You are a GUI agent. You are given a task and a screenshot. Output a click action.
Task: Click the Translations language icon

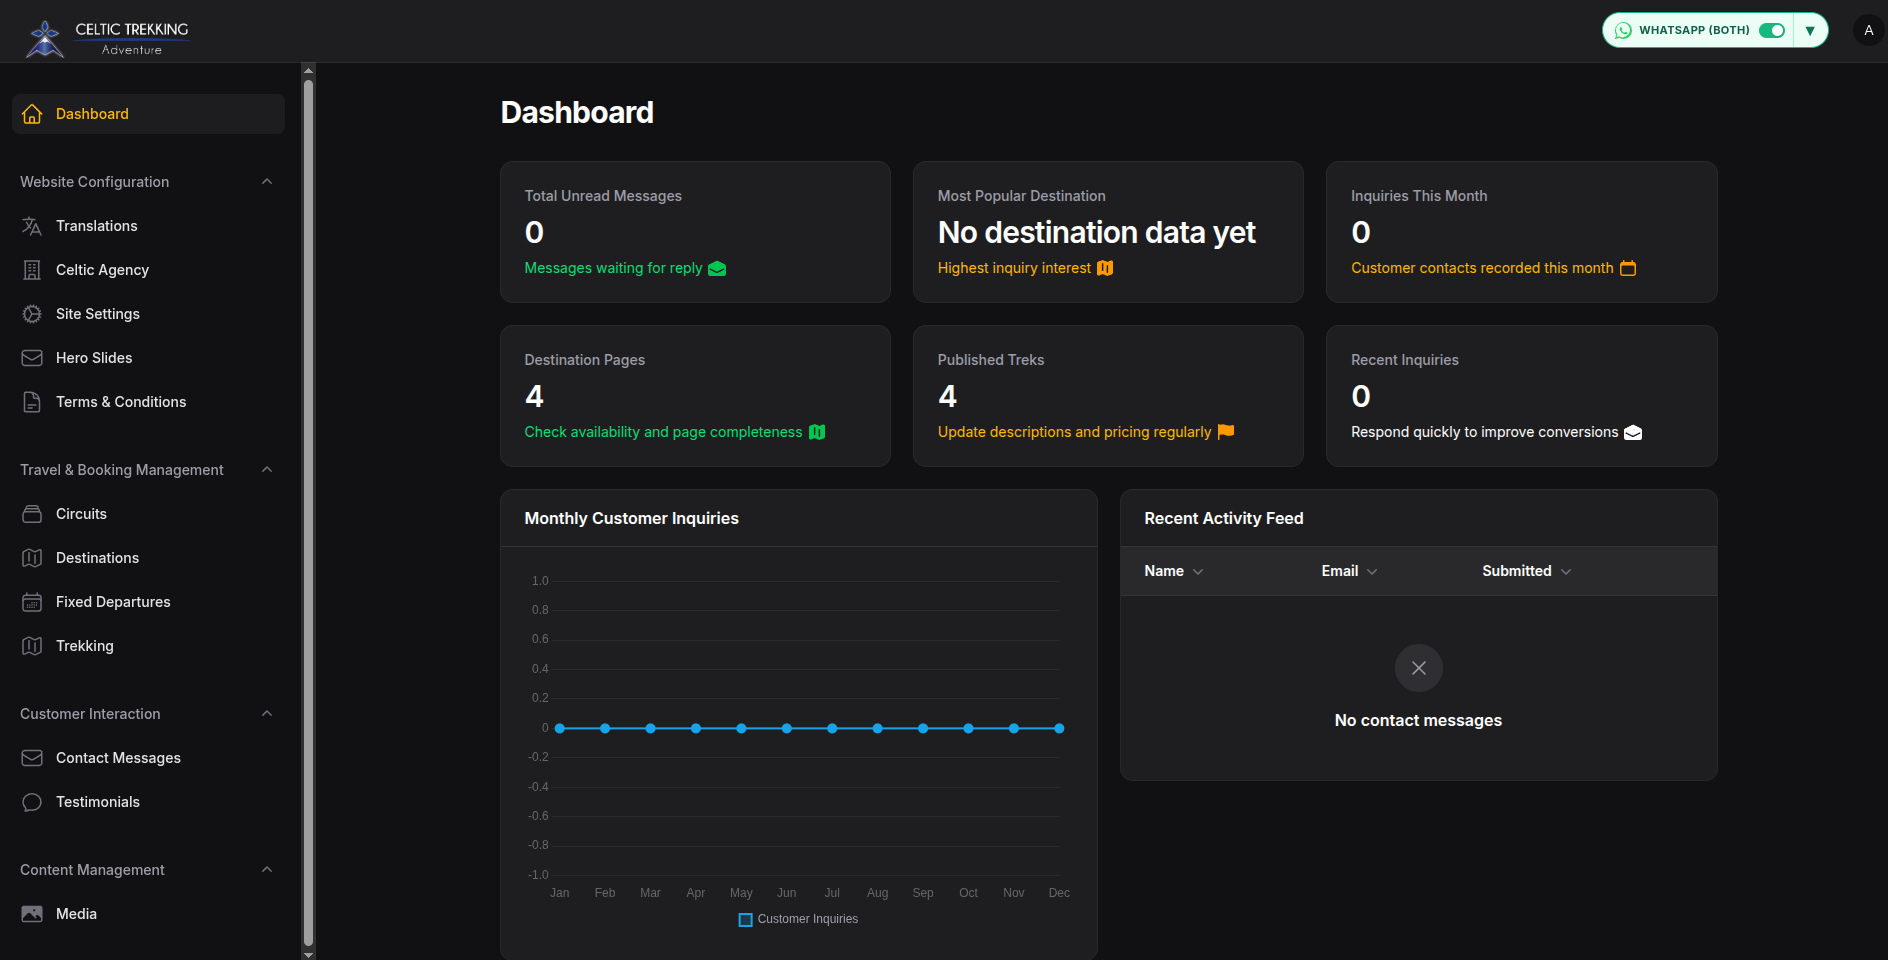pyautogui.click(x=32, y=226)
